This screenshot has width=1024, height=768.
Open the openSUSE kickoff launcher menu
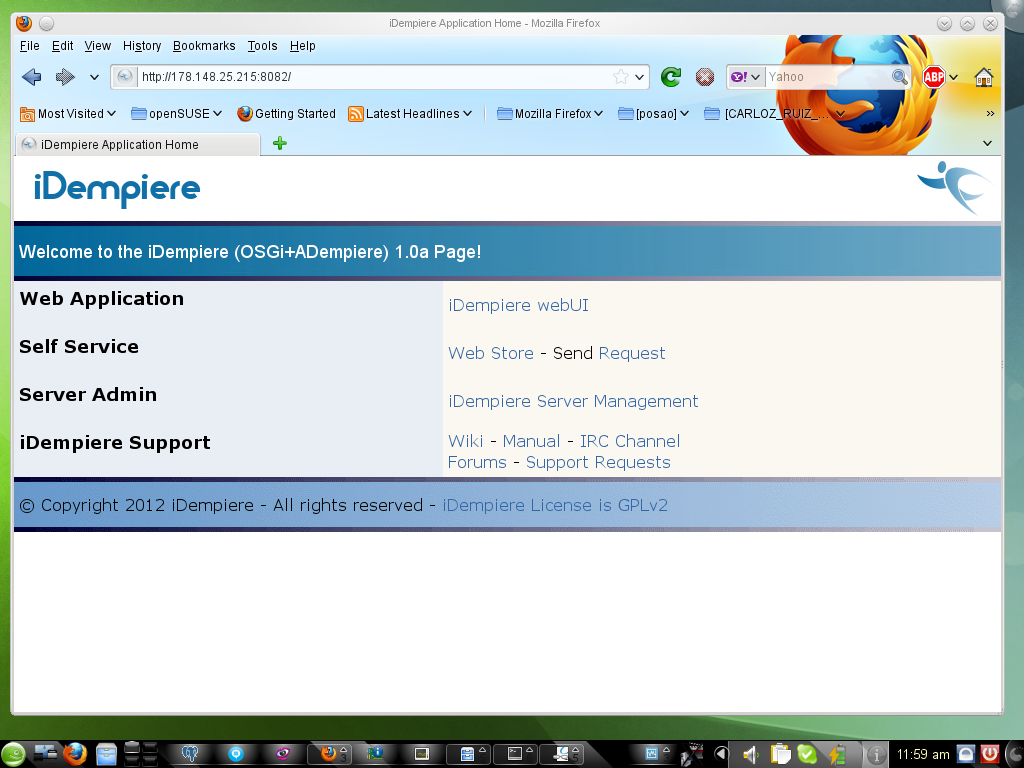tap(12, 754)
